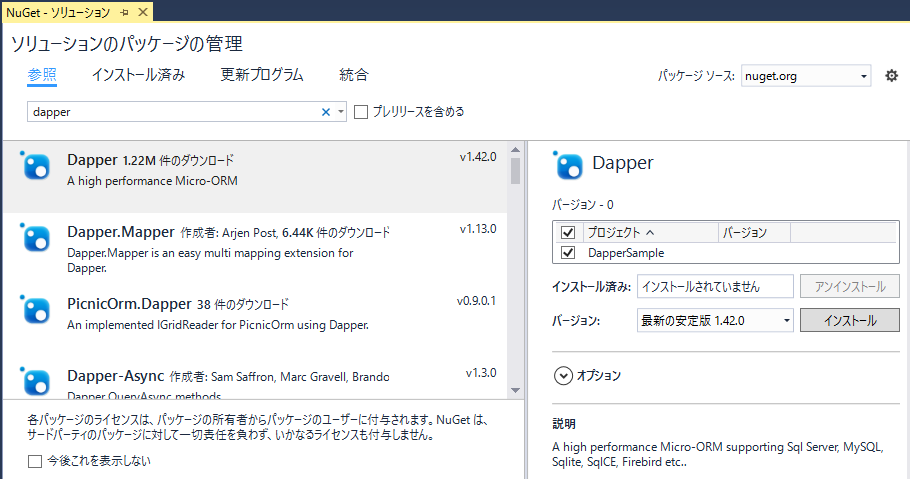Check the don't show this again box
Viewport: 910px width, 479px height.
point(35,461)
